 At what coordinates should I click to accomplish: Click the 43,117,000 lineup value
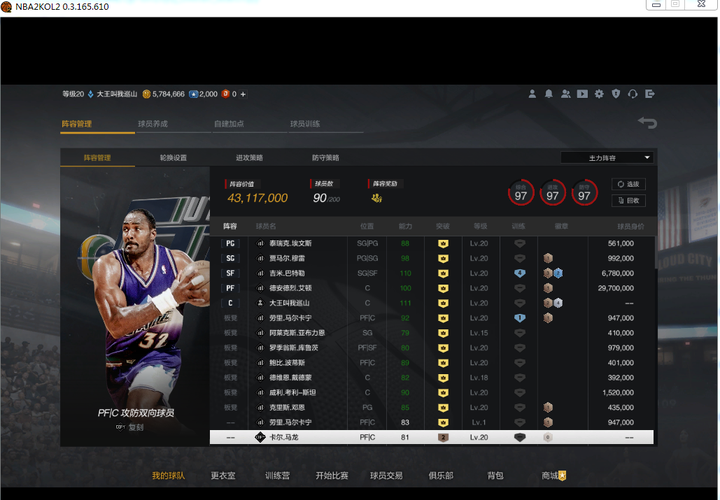[258, 198]
